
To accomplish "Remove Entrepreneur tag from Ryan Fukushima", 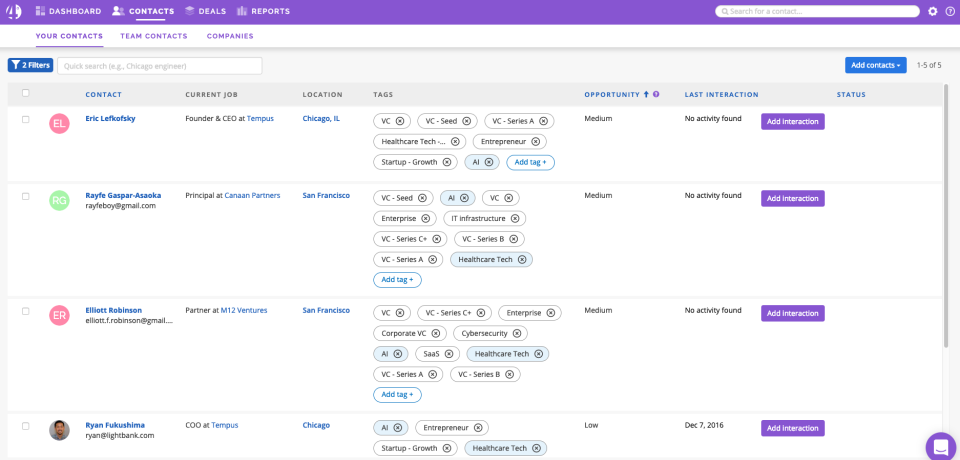I will pyautogui.click(x=478, y=428).
